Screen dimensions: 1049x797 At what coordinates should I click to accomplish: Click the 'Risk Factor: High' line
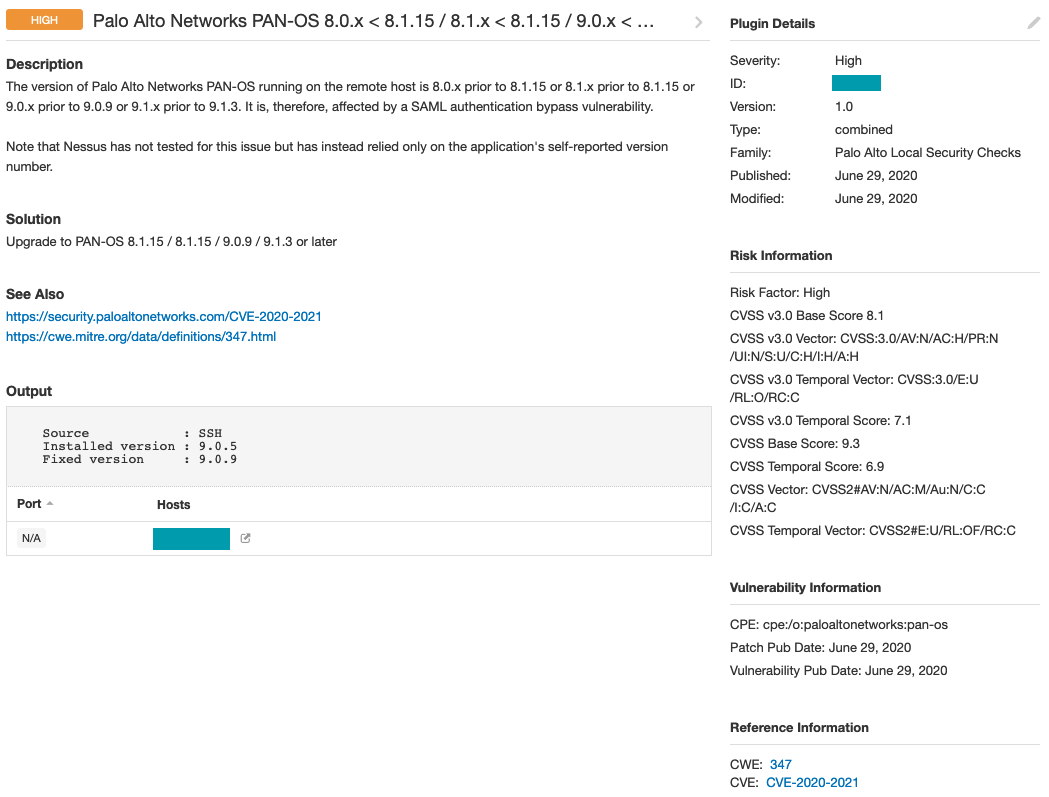[780, 292]
